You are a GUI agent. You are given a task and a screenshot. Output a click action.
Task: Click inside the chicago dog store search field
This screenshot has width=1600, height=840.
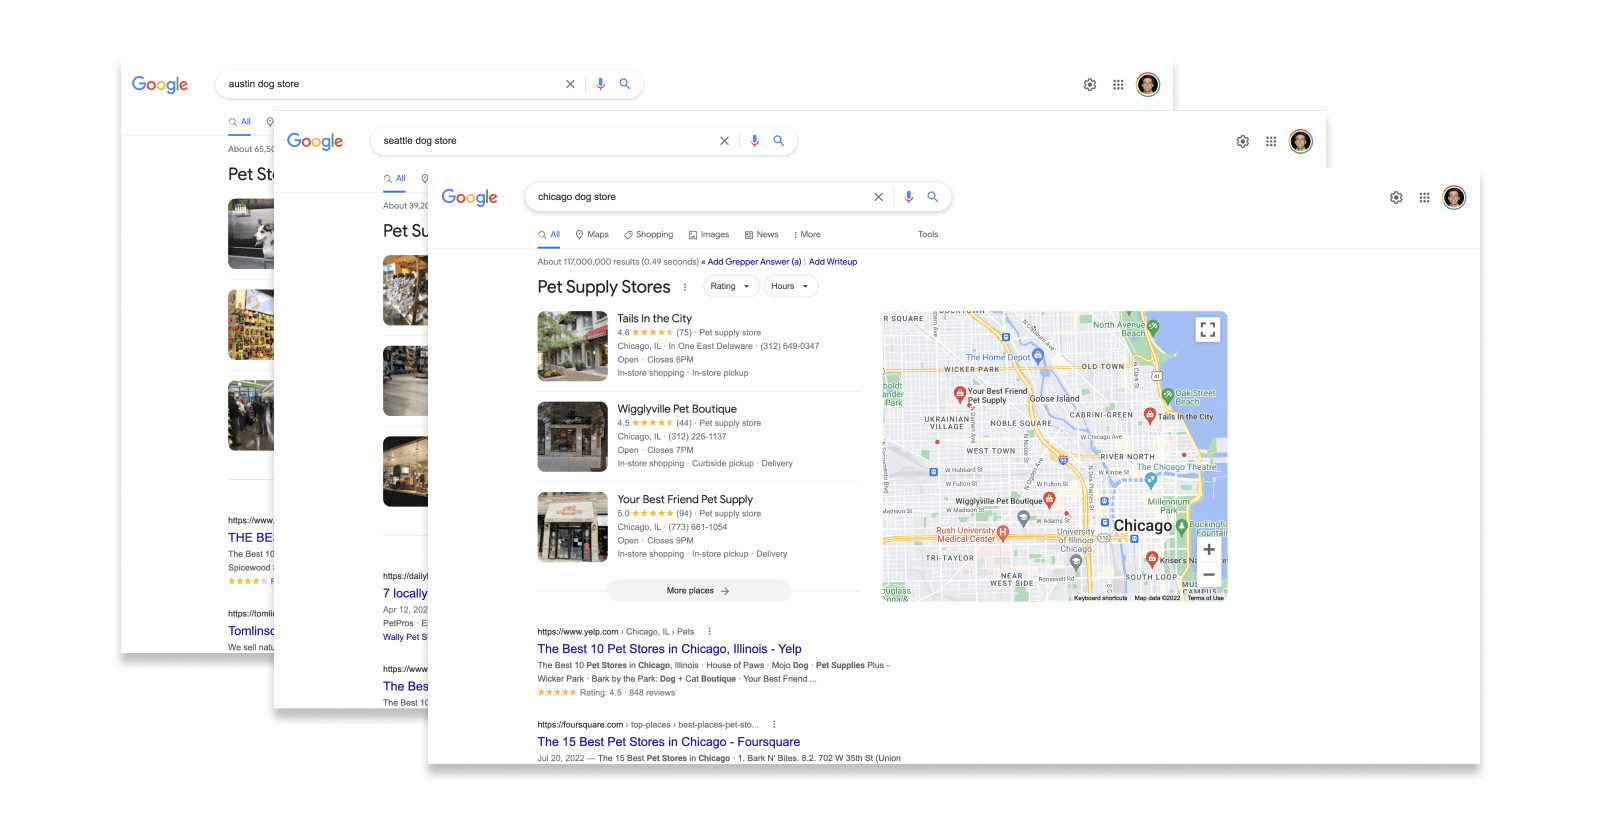tap(700, 197)
